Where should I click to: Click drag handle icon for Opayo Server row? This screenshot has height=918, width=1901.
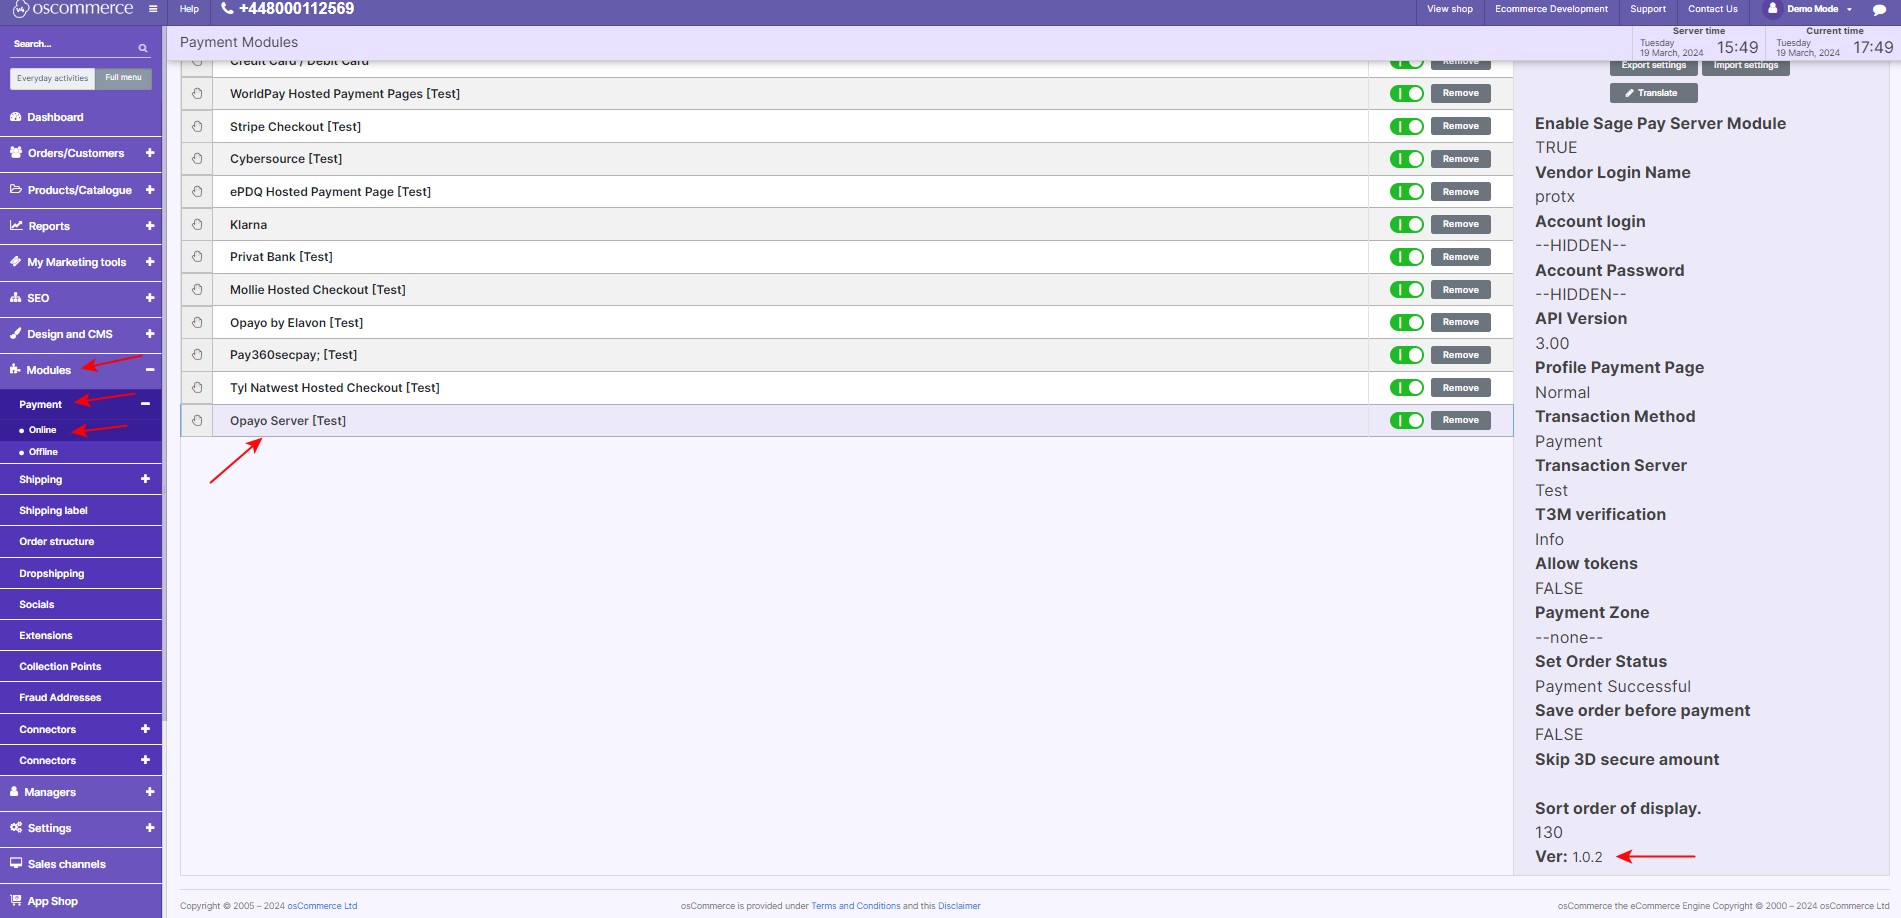197,421
